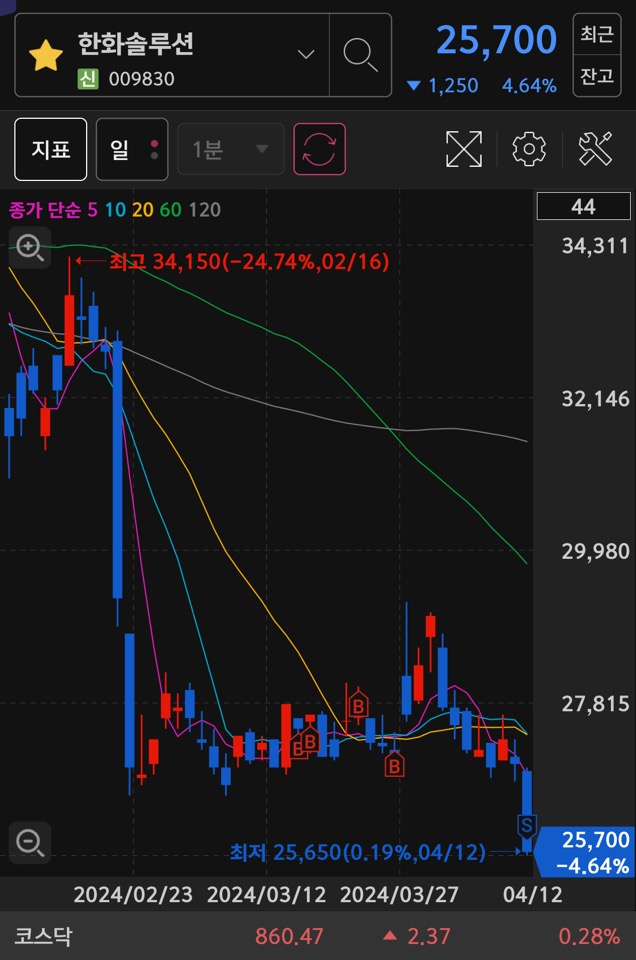Click the date label 2024/03/27
636x960 pixels.
pos(399,894)
